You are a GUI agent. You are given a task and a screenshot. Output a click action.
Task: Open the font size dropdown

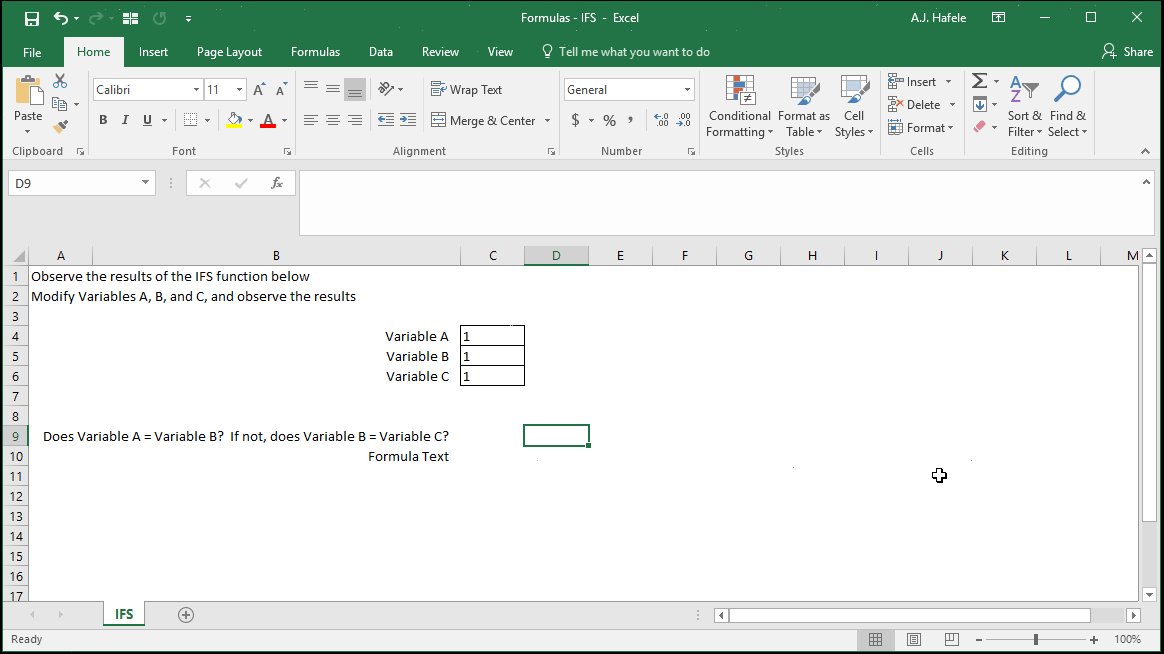240,90
